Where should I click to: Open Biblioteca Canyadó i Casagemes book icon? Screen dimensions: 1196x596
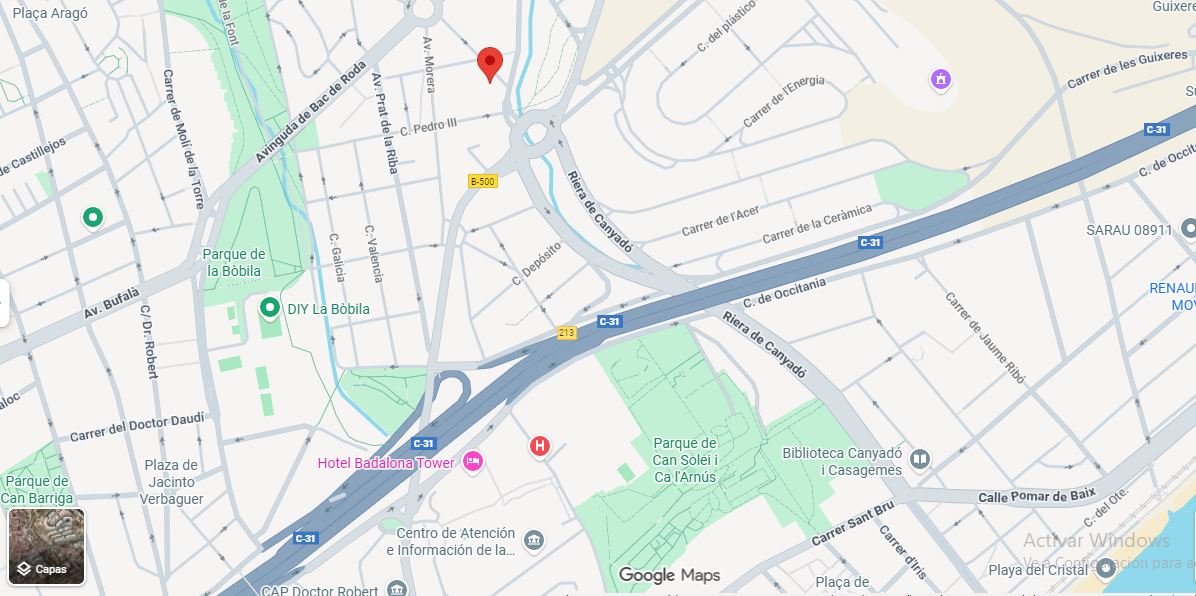click(x=920, y=459)
